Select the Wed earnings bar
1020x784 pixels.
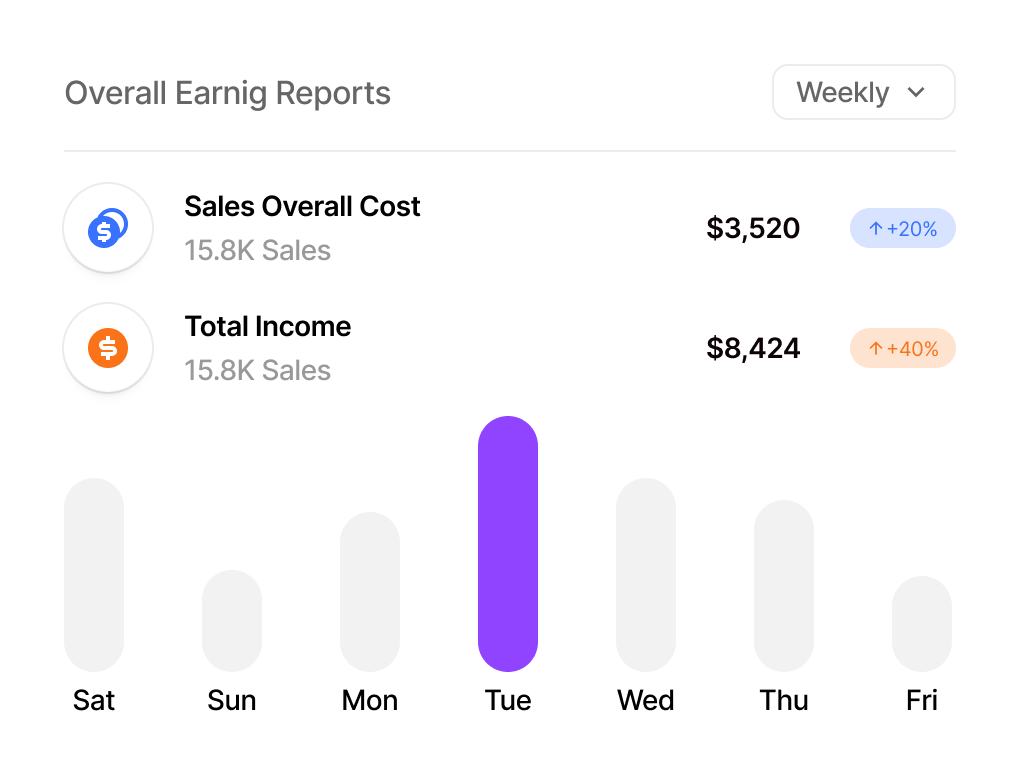(x=646, y=575)
